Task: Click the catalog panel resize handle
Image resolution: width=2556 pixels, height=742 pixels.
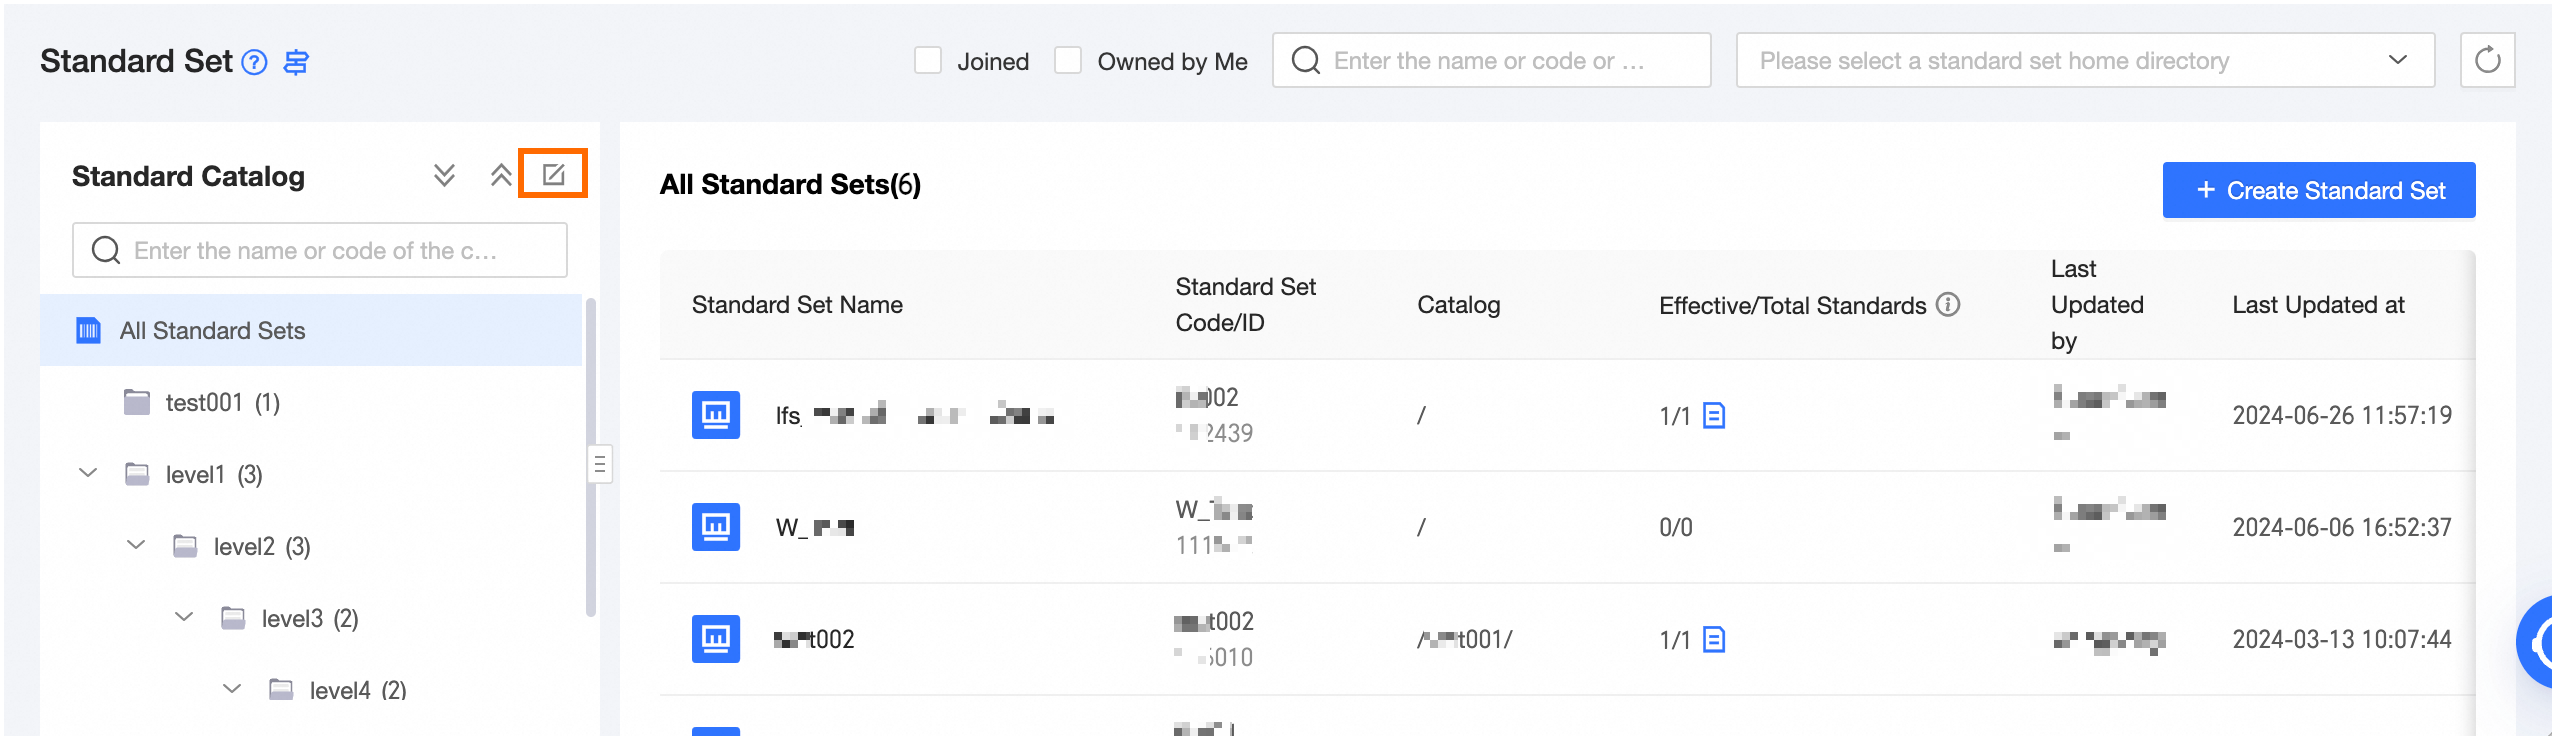Action: pos(600,464)
